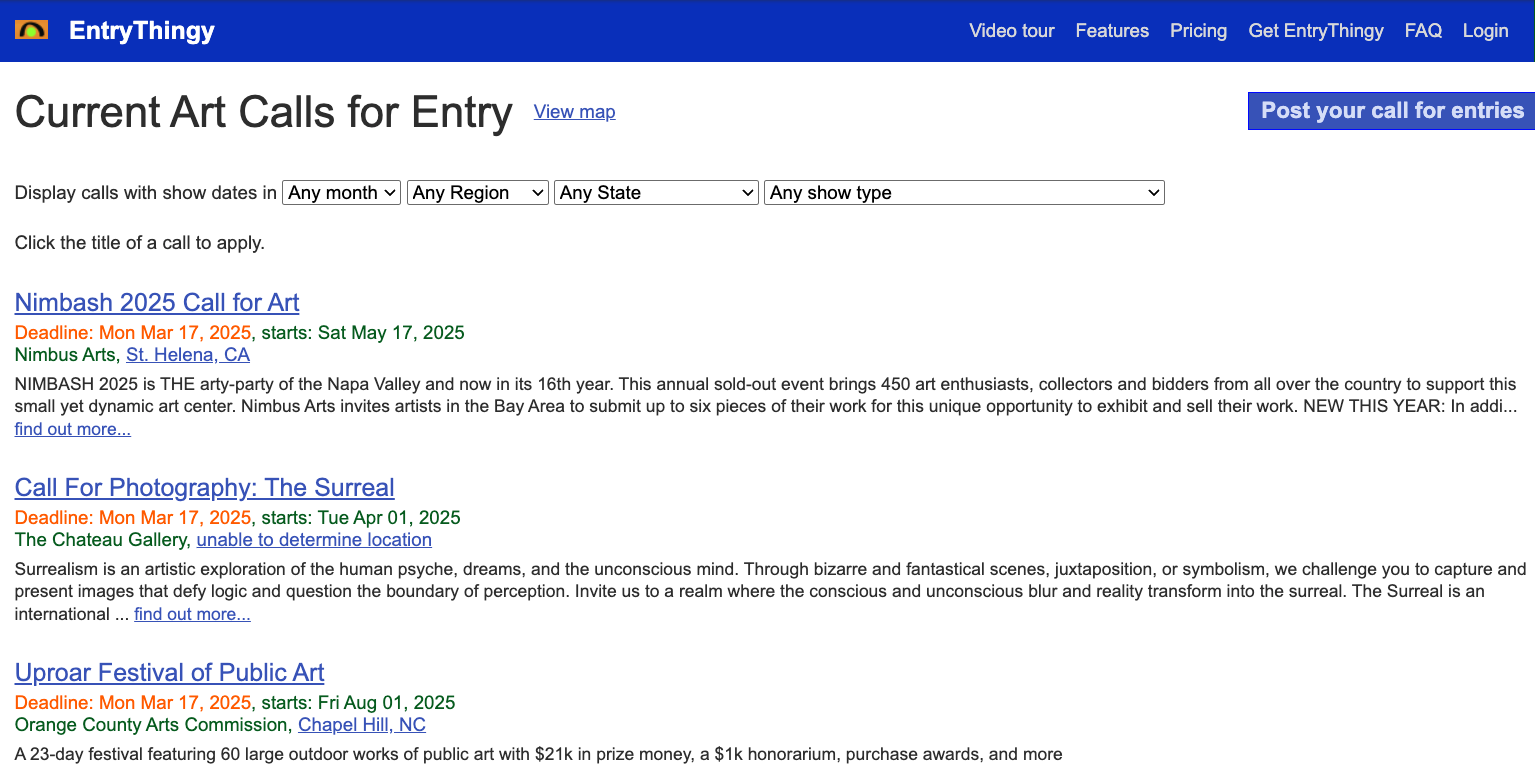Click the Current Art Calls for Entry heading
Viewport: 1535px width, 777px height.
coord(264,112)
